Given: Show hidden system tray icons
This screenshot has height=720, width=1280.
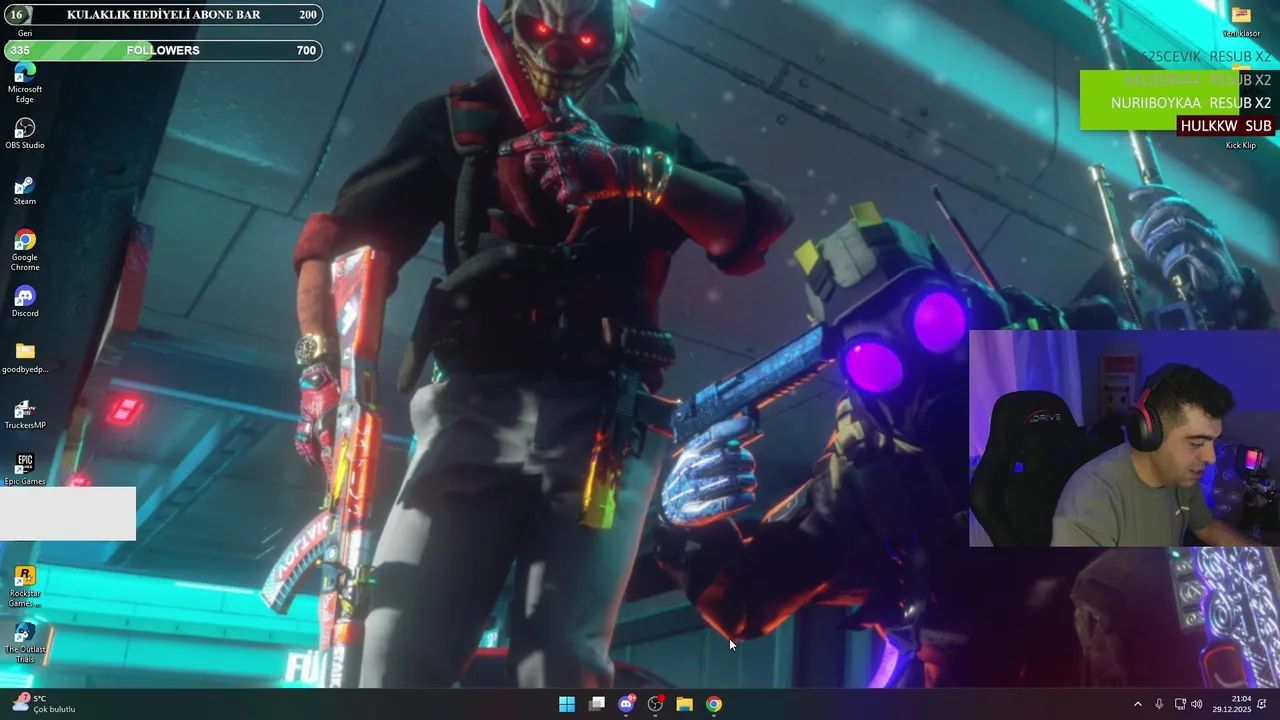Looking at the screenshot, I should (1137, 704).
